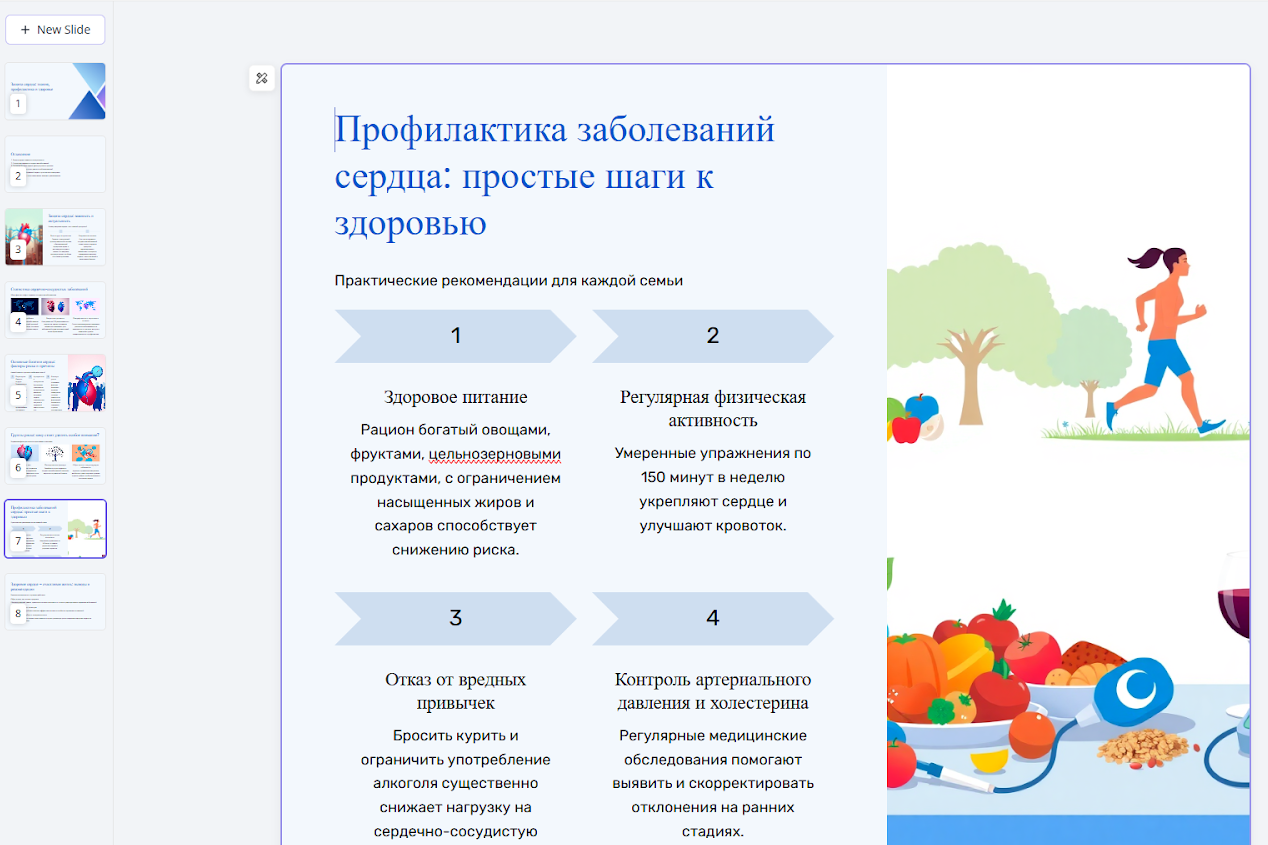This screenshot has height=845, width=1268.
Task: Select the arrow banner numbered 1
Action: pos(455,336)
